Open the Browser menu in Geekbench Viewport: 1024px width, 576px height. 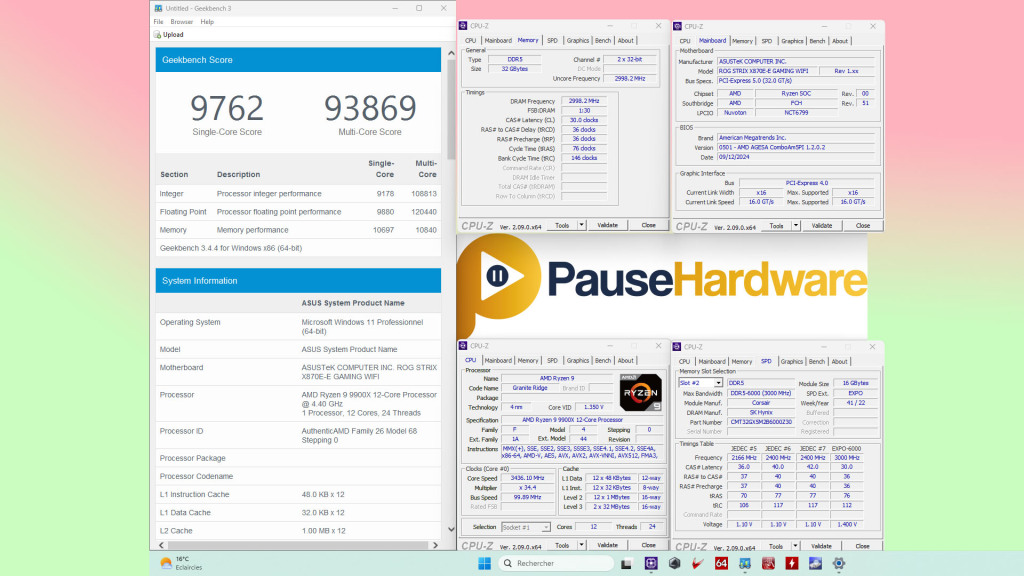[x=181, y=20]
